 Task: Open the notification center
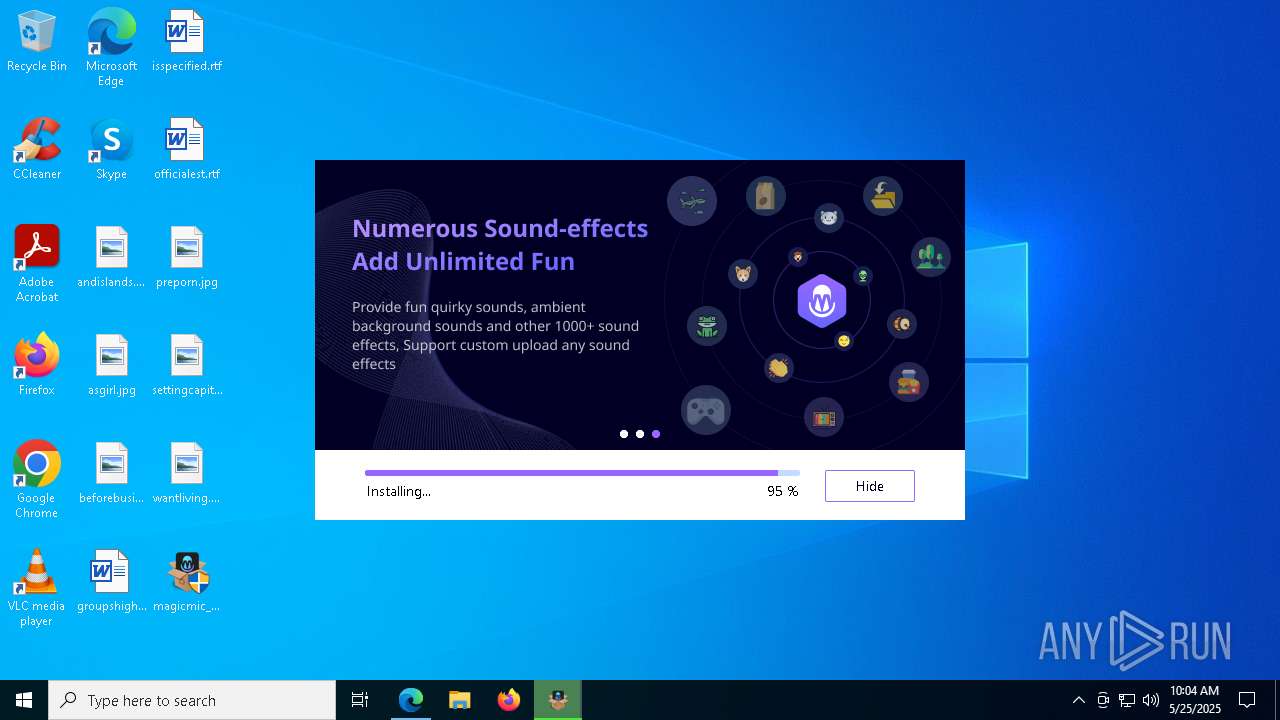(1247, 700)
